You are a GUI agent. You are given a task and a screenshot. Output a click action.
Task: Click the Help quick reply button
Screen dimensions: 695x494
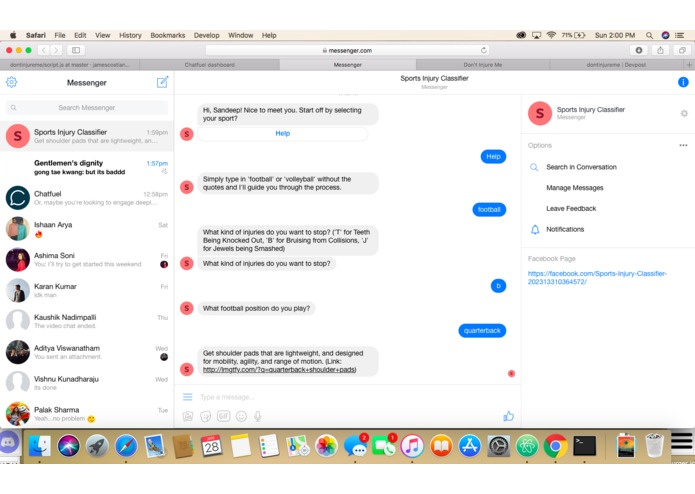point(282,133)
